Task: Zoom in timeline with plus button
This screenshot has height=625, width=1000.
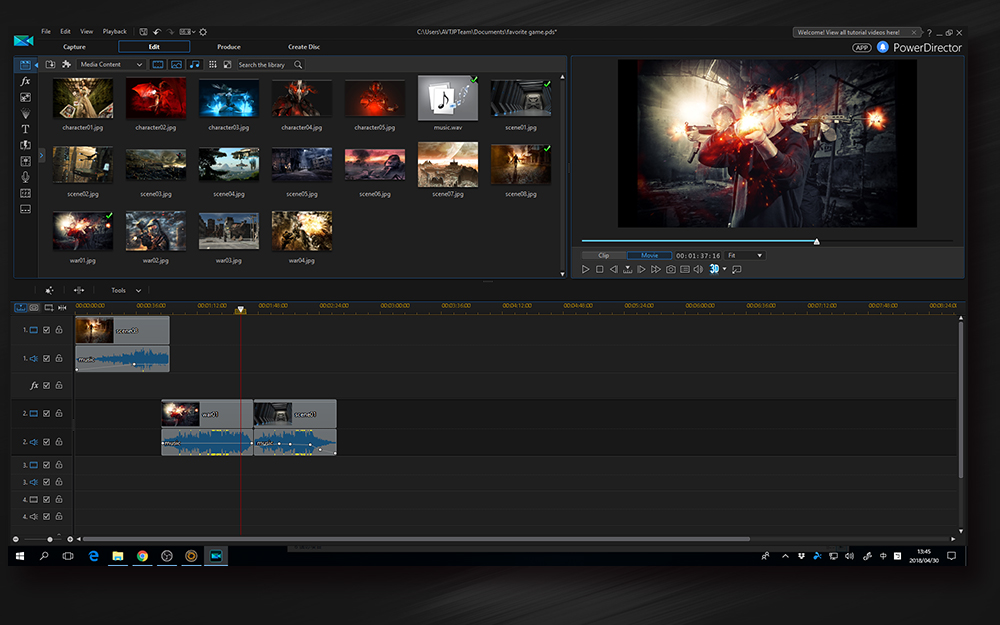Action: click(70, 540)
